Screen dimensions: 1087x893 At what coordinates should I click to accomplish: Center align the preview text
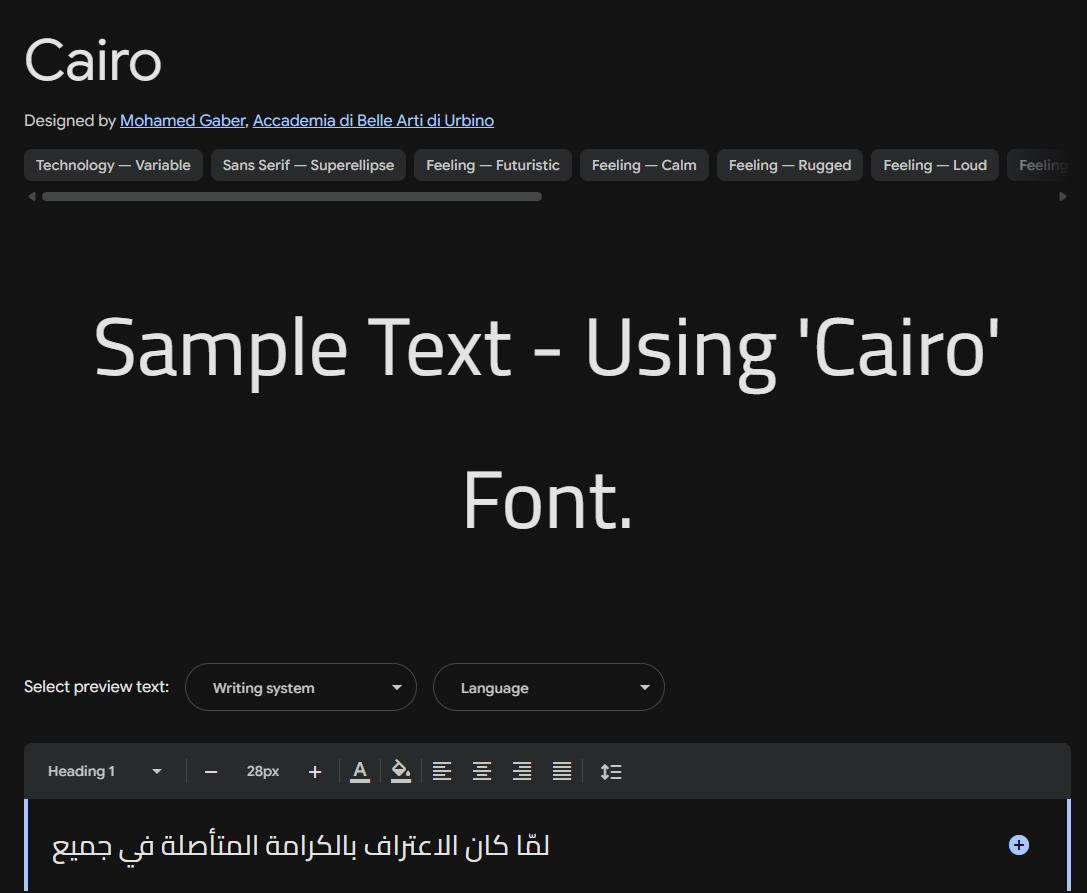coord(482,771)
